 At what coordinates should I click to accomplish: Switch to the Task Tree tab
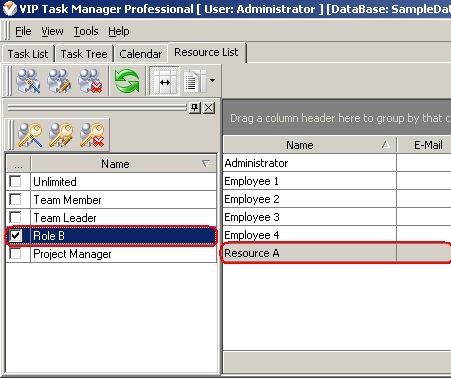84,54
